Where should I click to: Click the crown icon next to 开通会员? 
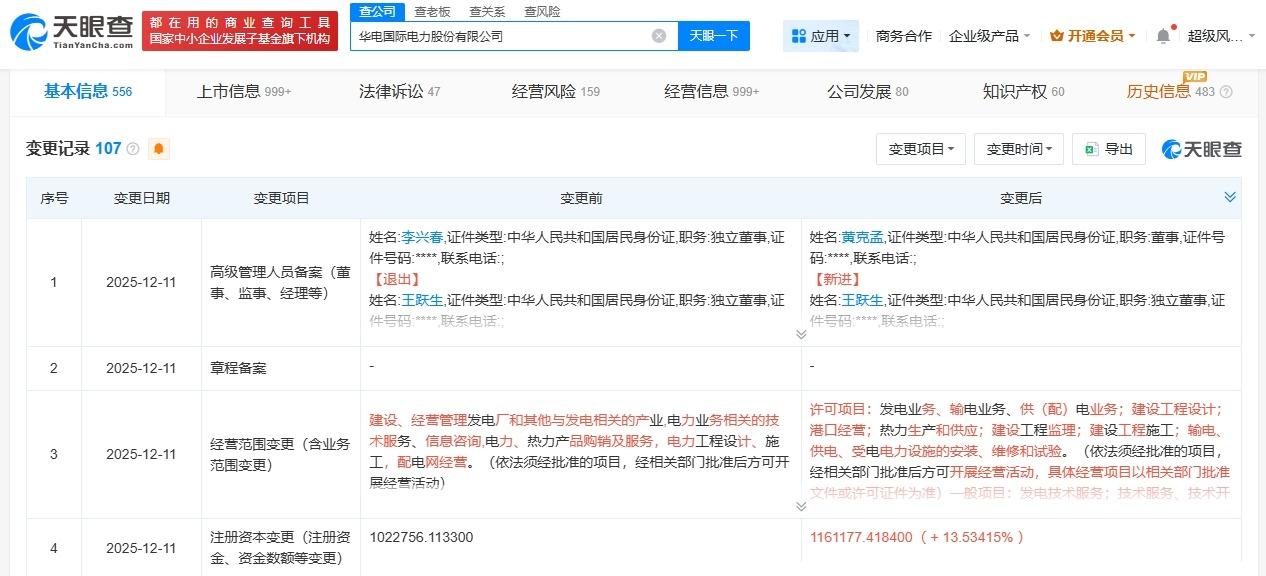(x=1055, y=35)
